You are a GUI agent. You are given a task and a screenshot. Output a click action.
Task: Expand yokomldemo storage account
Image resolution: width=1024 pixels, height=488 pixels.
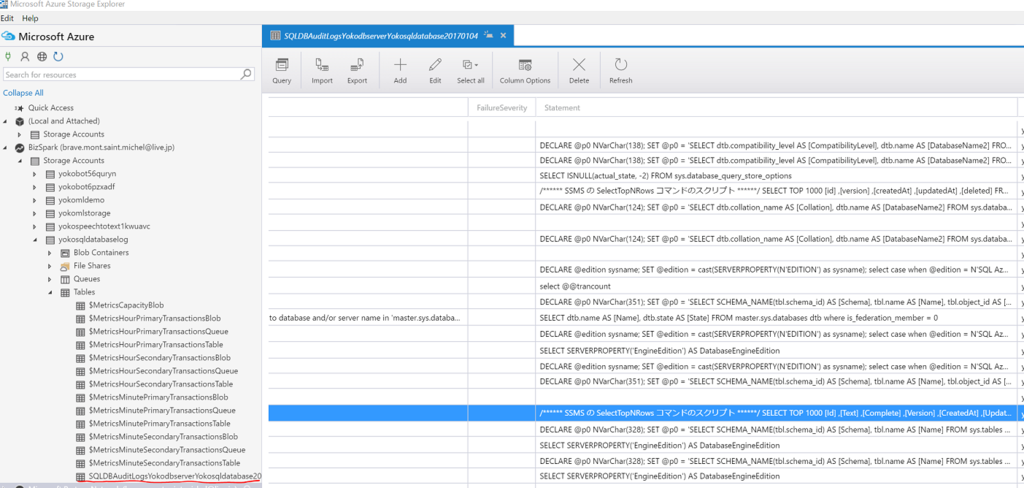[x=35, y=200]
